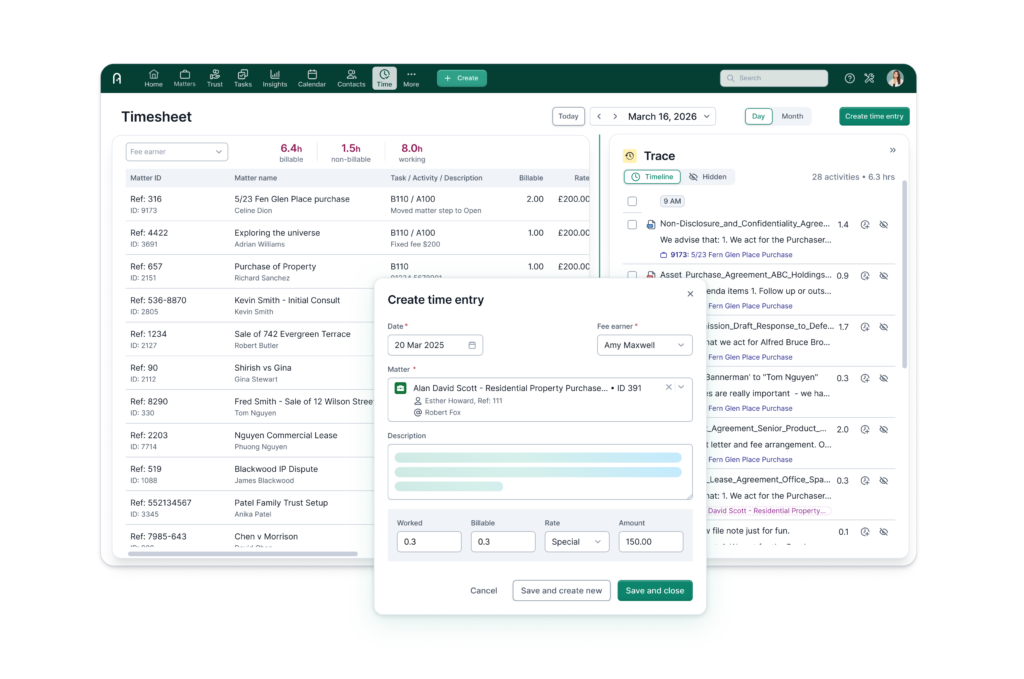1024x679 pixels.
Task: Go to next day with right arrow
Action: coord(615,116)
